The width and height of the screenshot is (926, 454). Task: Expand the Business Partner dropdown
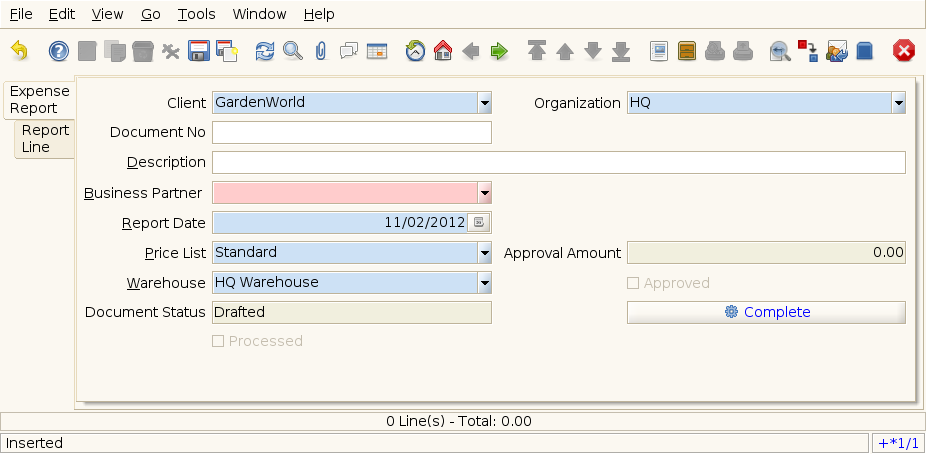pyautogui.click(x=484, y=193)
